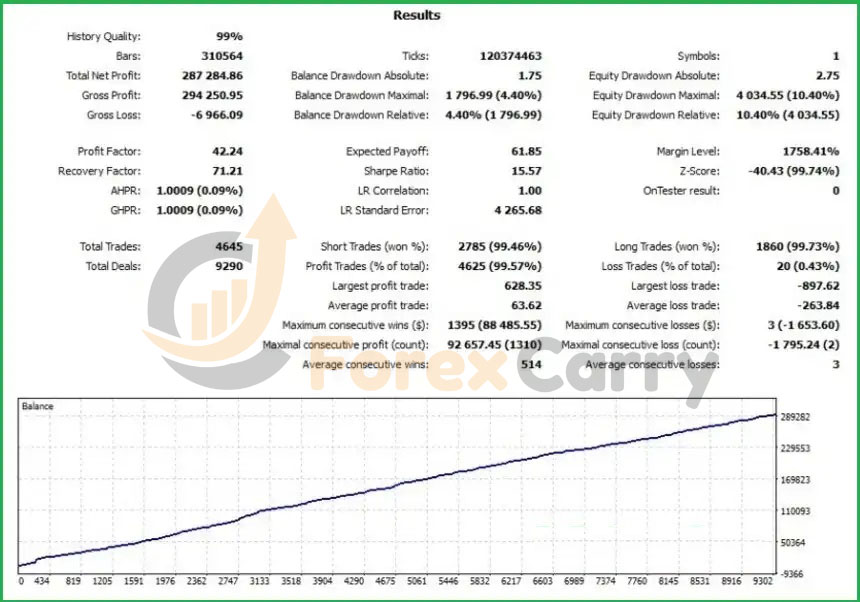This screenshot has width=860, height=602.
Task: Select Average profit trade value 63.62
Action: coord(527,306)
